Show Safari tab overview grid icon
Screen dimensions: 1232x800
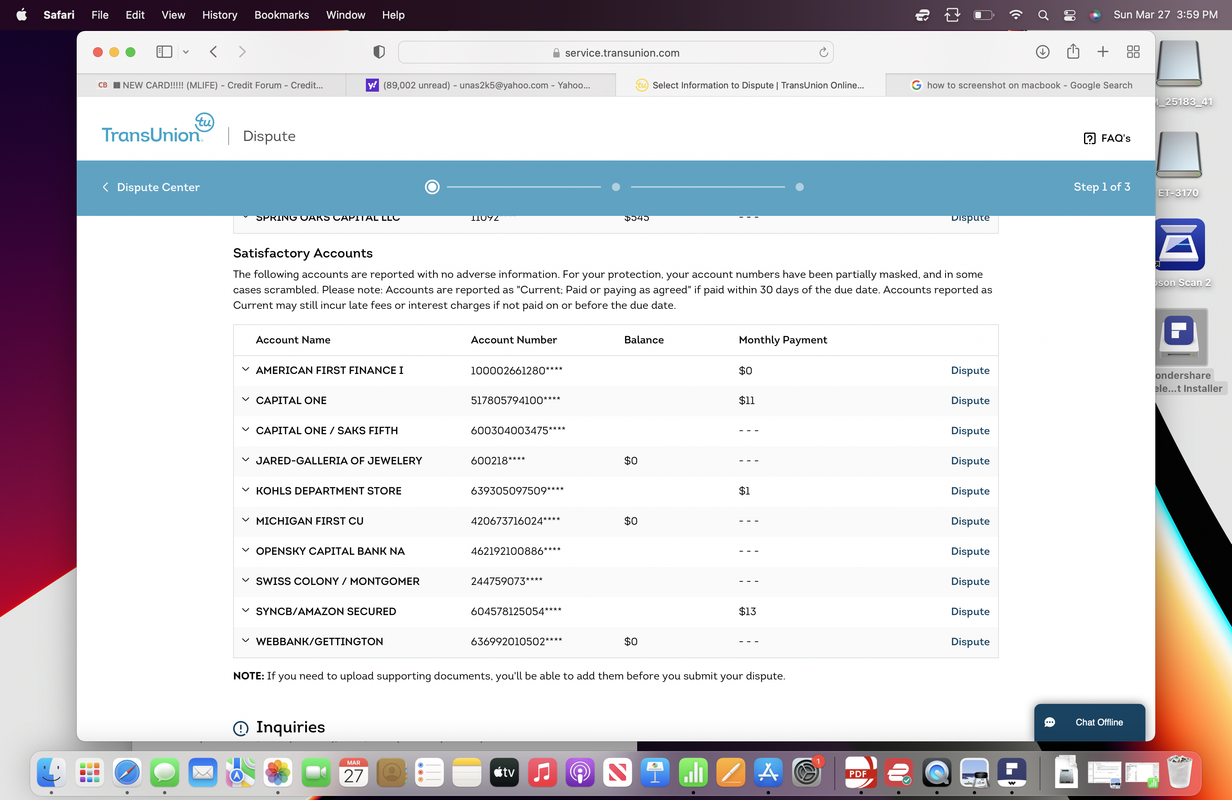click(1133, 52)
